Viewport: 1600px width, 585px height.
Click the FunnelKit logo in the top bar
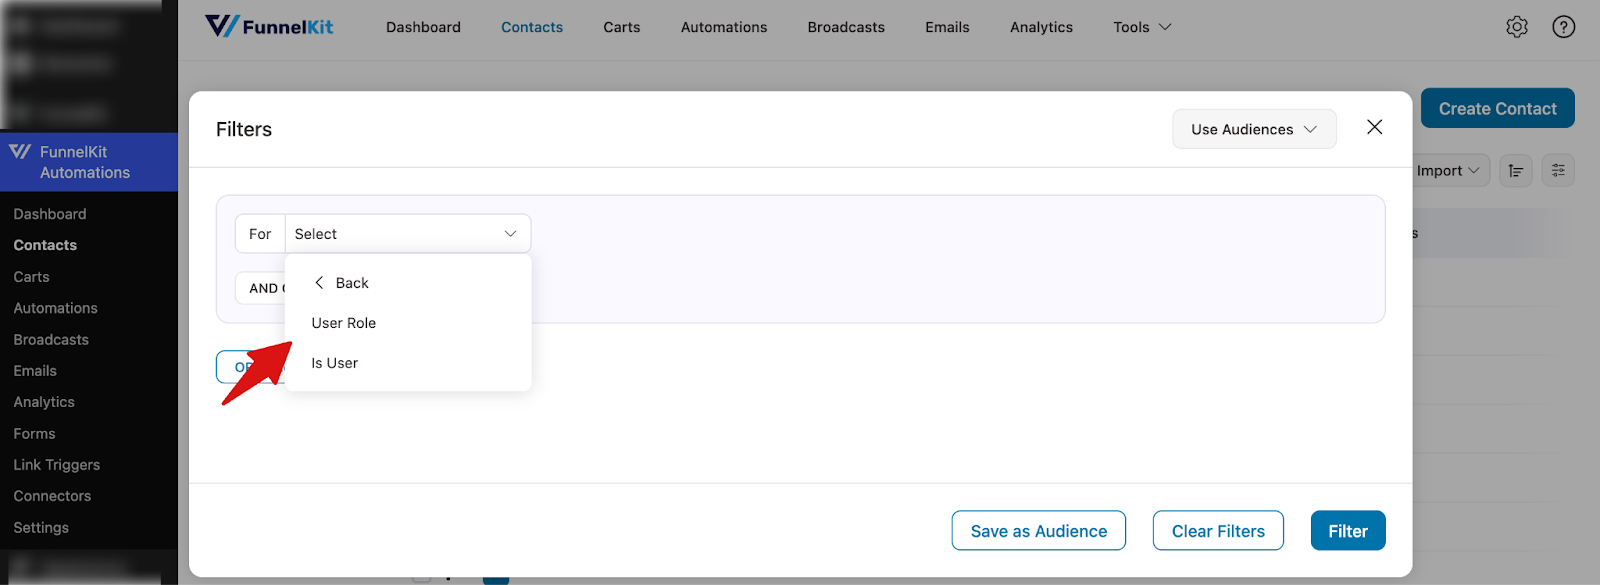(x=268, y=27)
